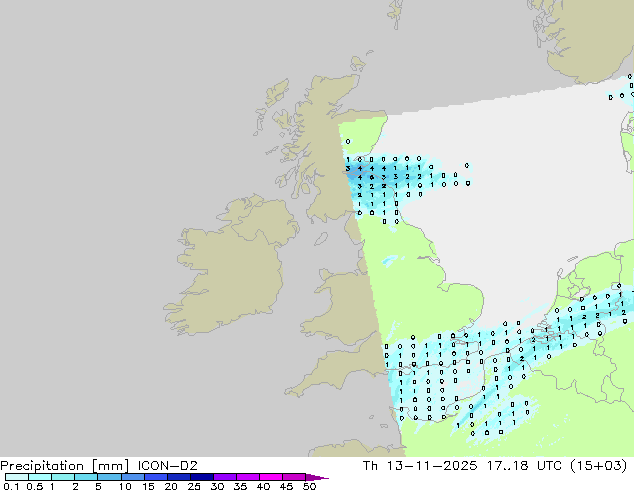Click the 25–30 mm navy legend swatch
634x490 pixels.
[x=201, y=477]
